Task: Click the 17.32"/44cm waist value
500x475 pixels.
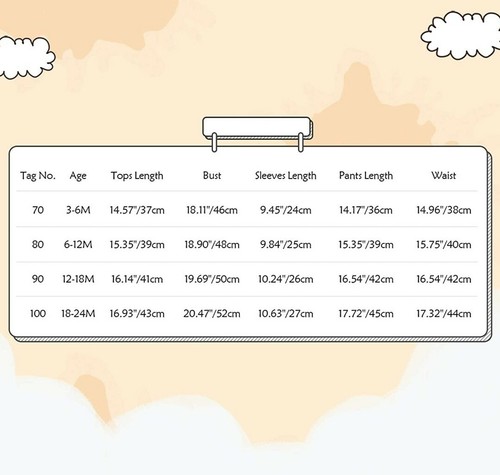Action: (x=444, y=313)
